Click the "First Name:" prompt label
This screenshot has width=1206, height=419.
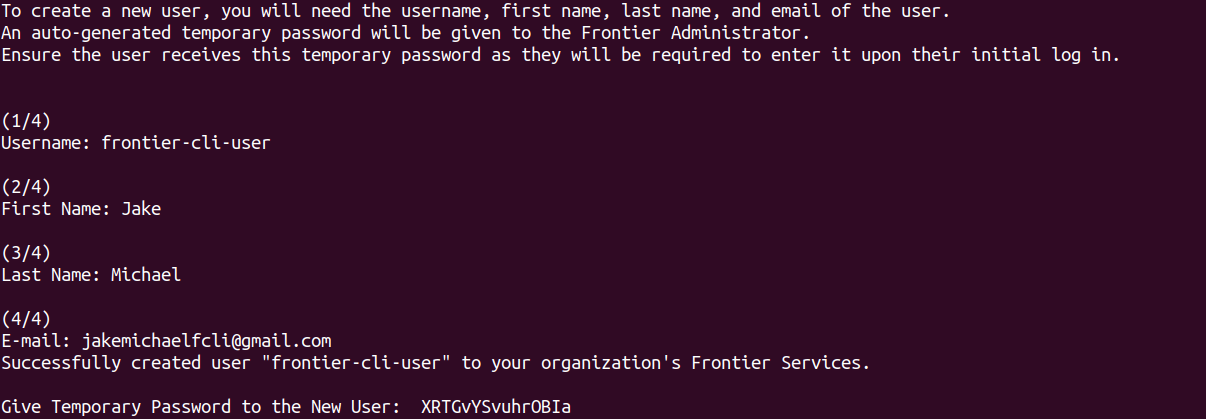(56, 209)
